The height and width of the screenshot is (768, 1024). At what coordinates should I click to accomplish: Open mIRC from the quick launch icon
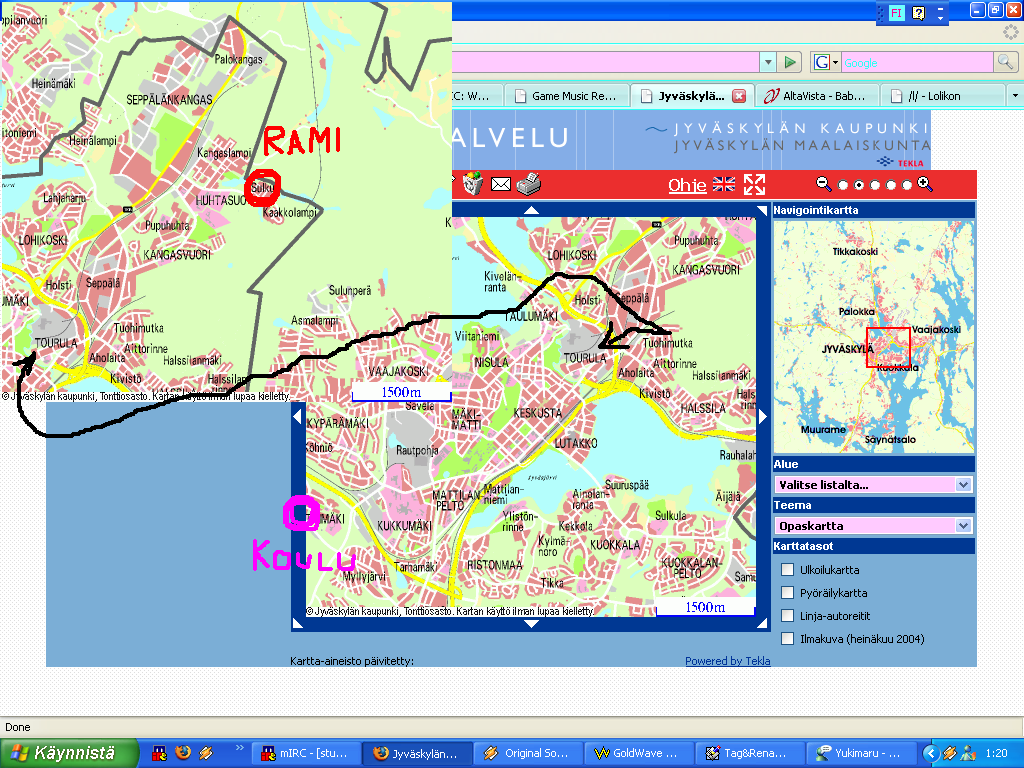159,753
